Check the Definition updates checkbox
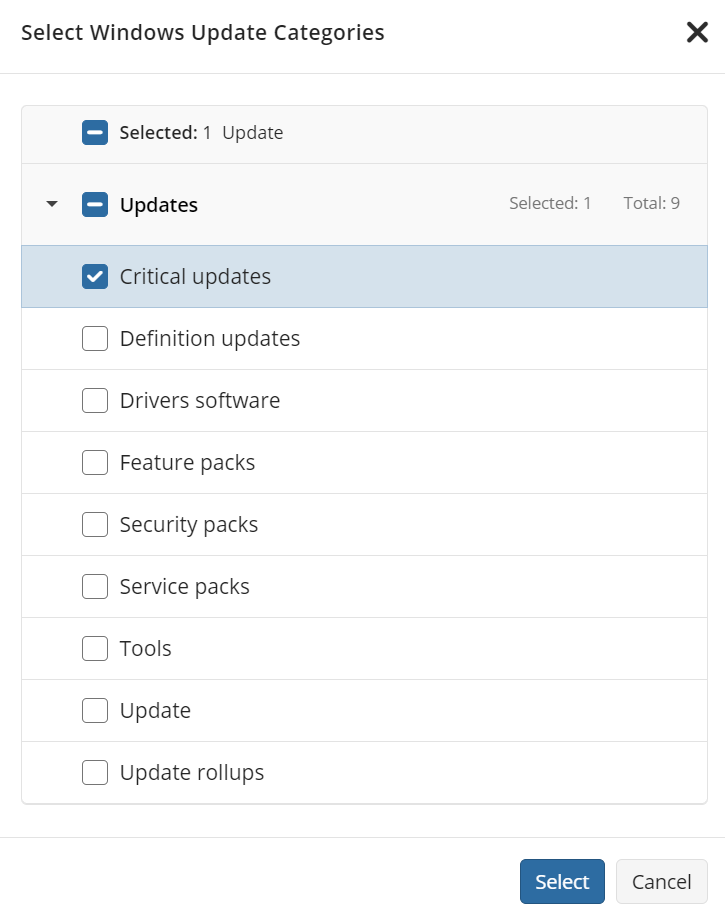Image resolution: width=725 pixels, height=912 pixels. pos(95,339)
